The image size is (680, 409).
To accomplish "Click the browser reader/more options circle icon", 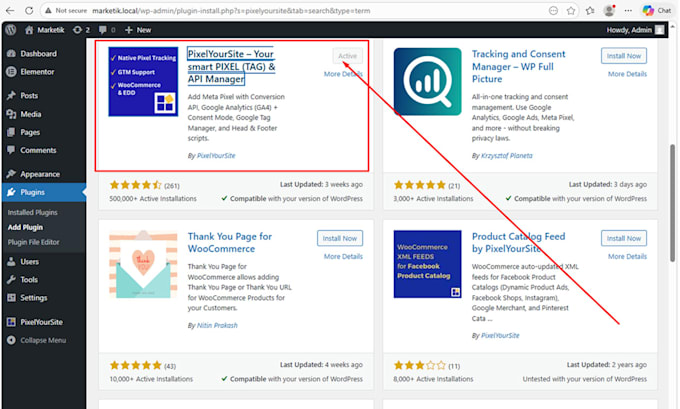I will pyautogui.click(x=553, y=11).
